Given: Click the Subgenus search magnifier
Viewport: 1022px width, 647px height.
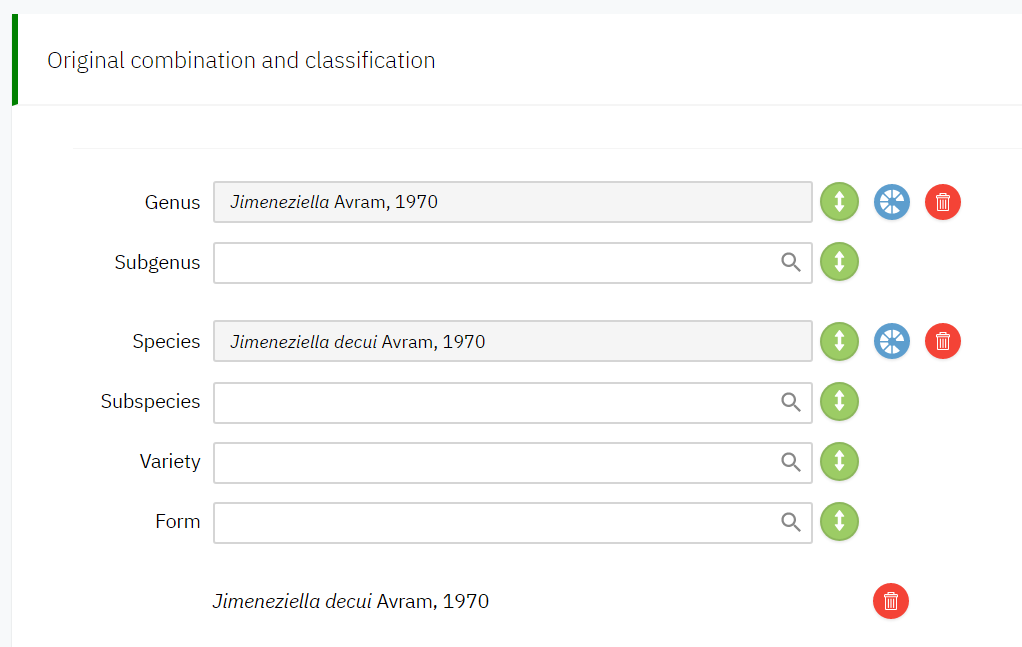Looking at the screenshot, I should 791,262.
